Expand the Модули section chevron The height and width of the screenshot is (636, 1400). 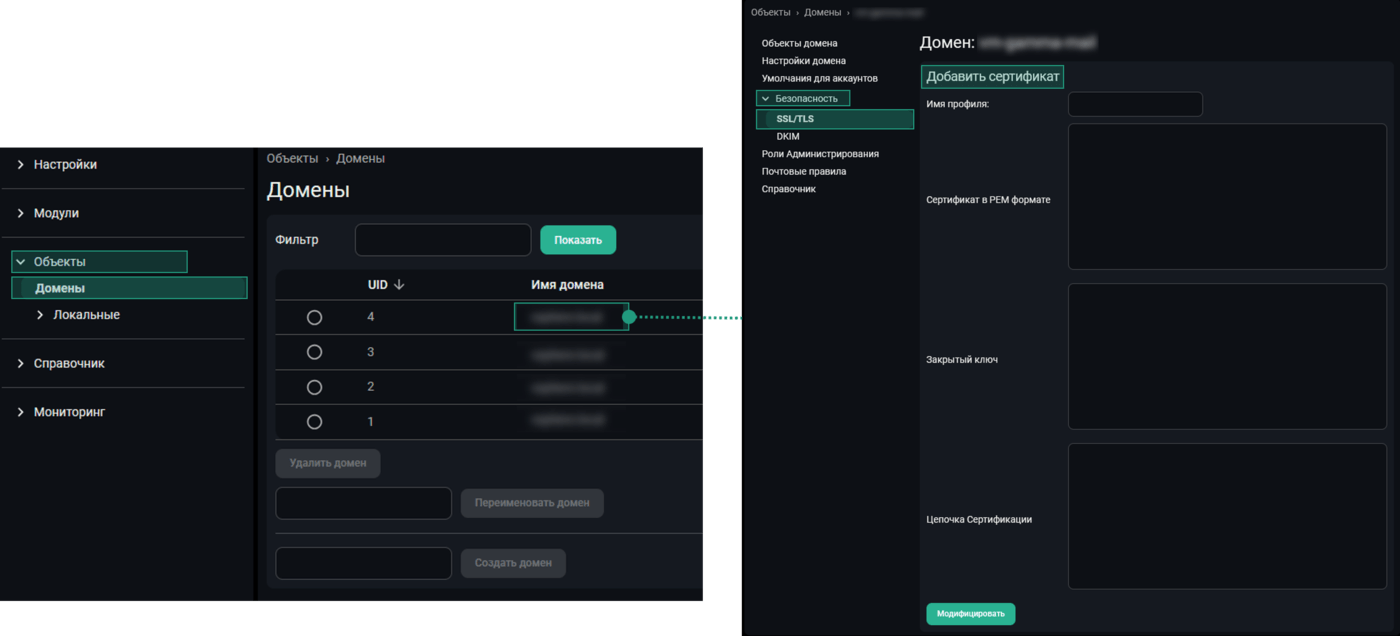pos(20,214)
